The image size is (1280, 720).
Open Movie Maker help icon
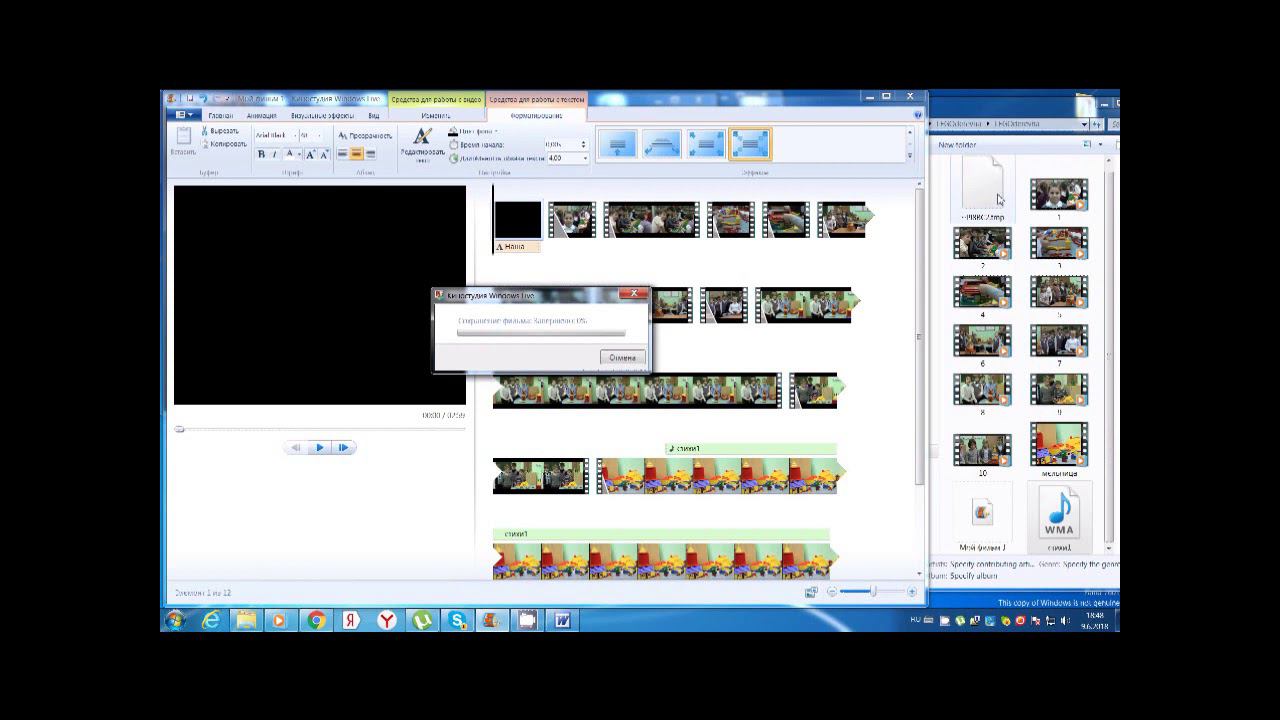point(918,115)
